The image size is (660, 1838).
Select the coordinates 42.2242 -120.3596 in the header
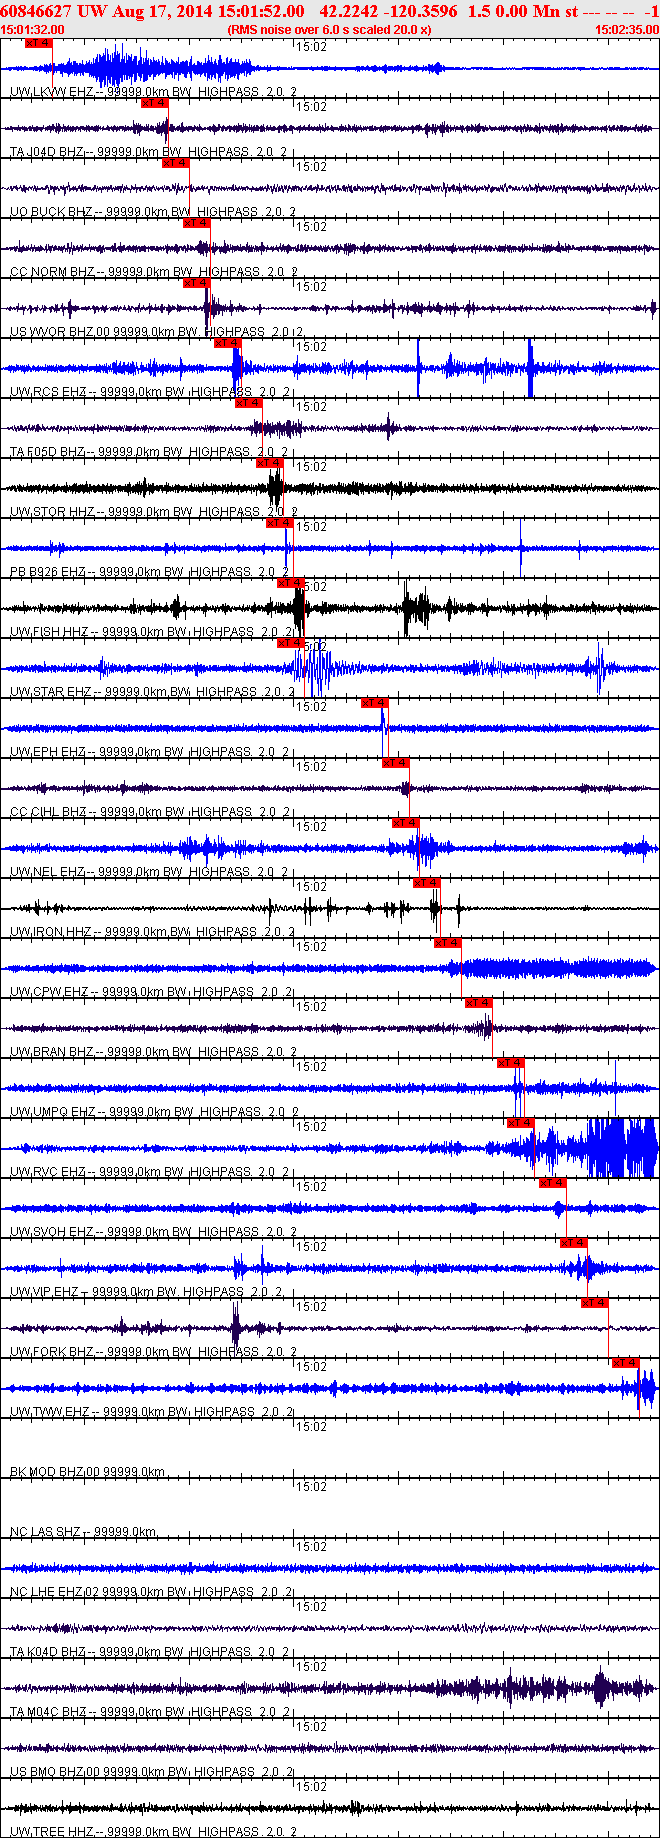(x=389, y=11)
